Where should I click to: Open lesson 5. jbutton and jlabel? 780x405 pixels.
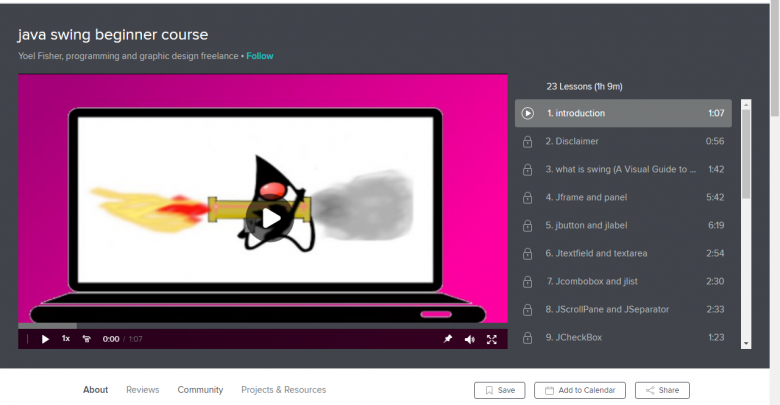point(623,225)
